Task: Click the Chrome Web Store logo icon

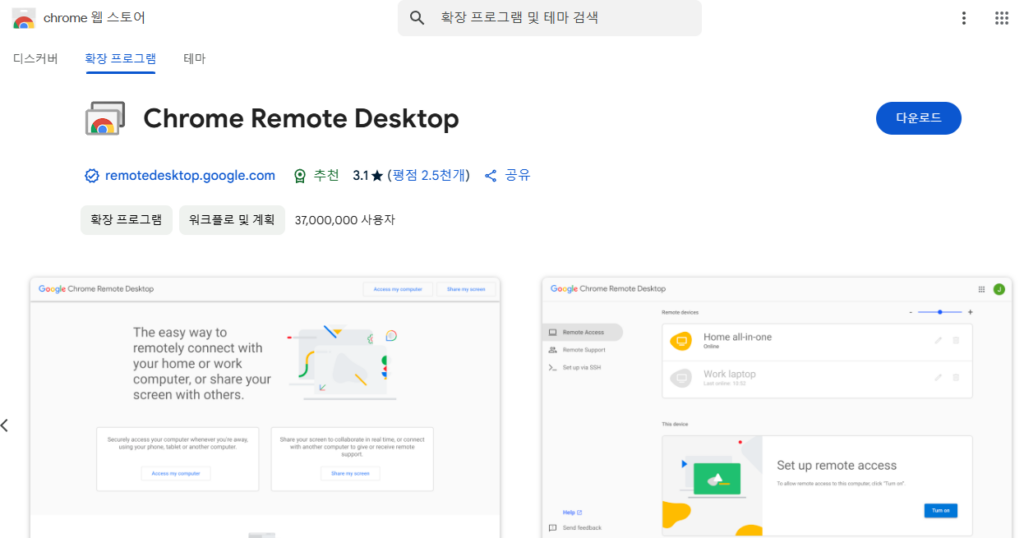Action: click(23, 18)
